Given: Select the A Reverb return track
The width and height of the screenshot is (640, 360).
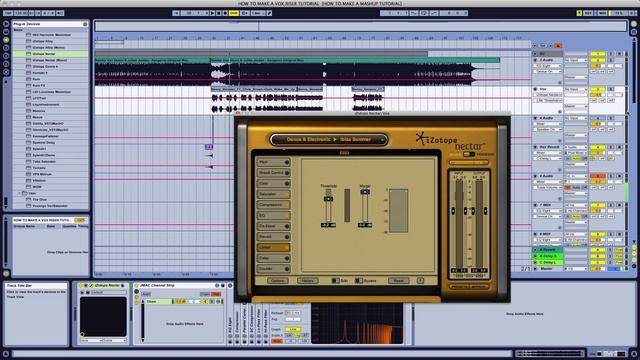Looking at the screenshot, I should click(x=548, y=249).
